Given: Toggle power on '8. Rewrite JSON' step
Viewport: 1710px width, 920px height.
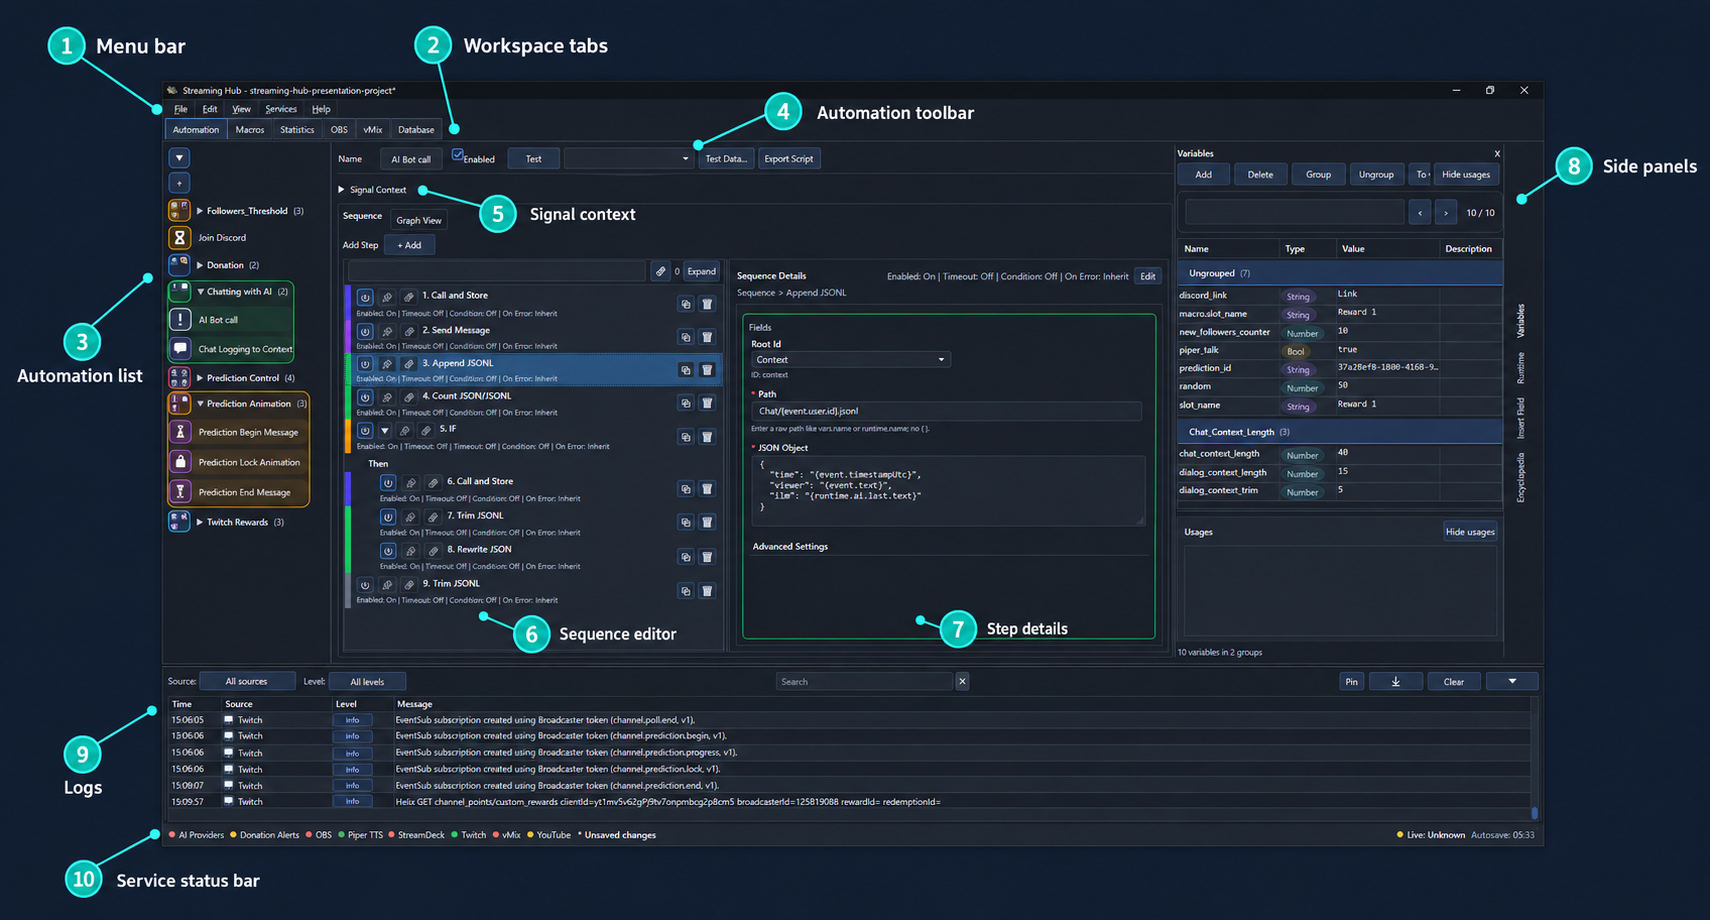Looking at the screenshot, I should 388,550.
